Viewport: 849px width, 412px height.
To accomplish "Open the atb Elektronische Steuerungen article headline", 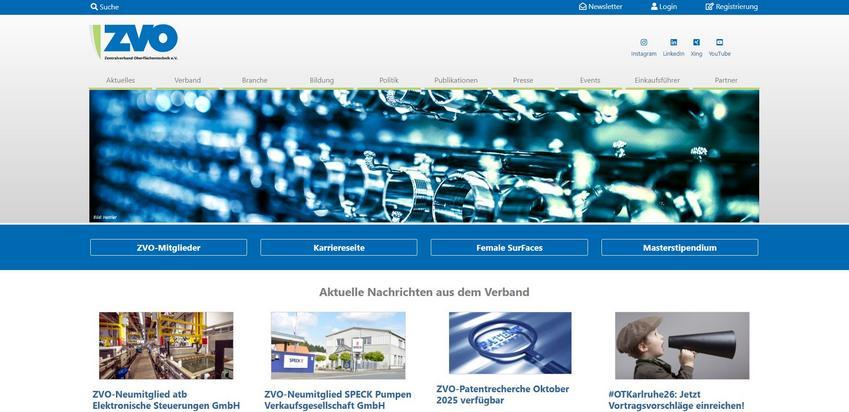I will click(166, 400).
